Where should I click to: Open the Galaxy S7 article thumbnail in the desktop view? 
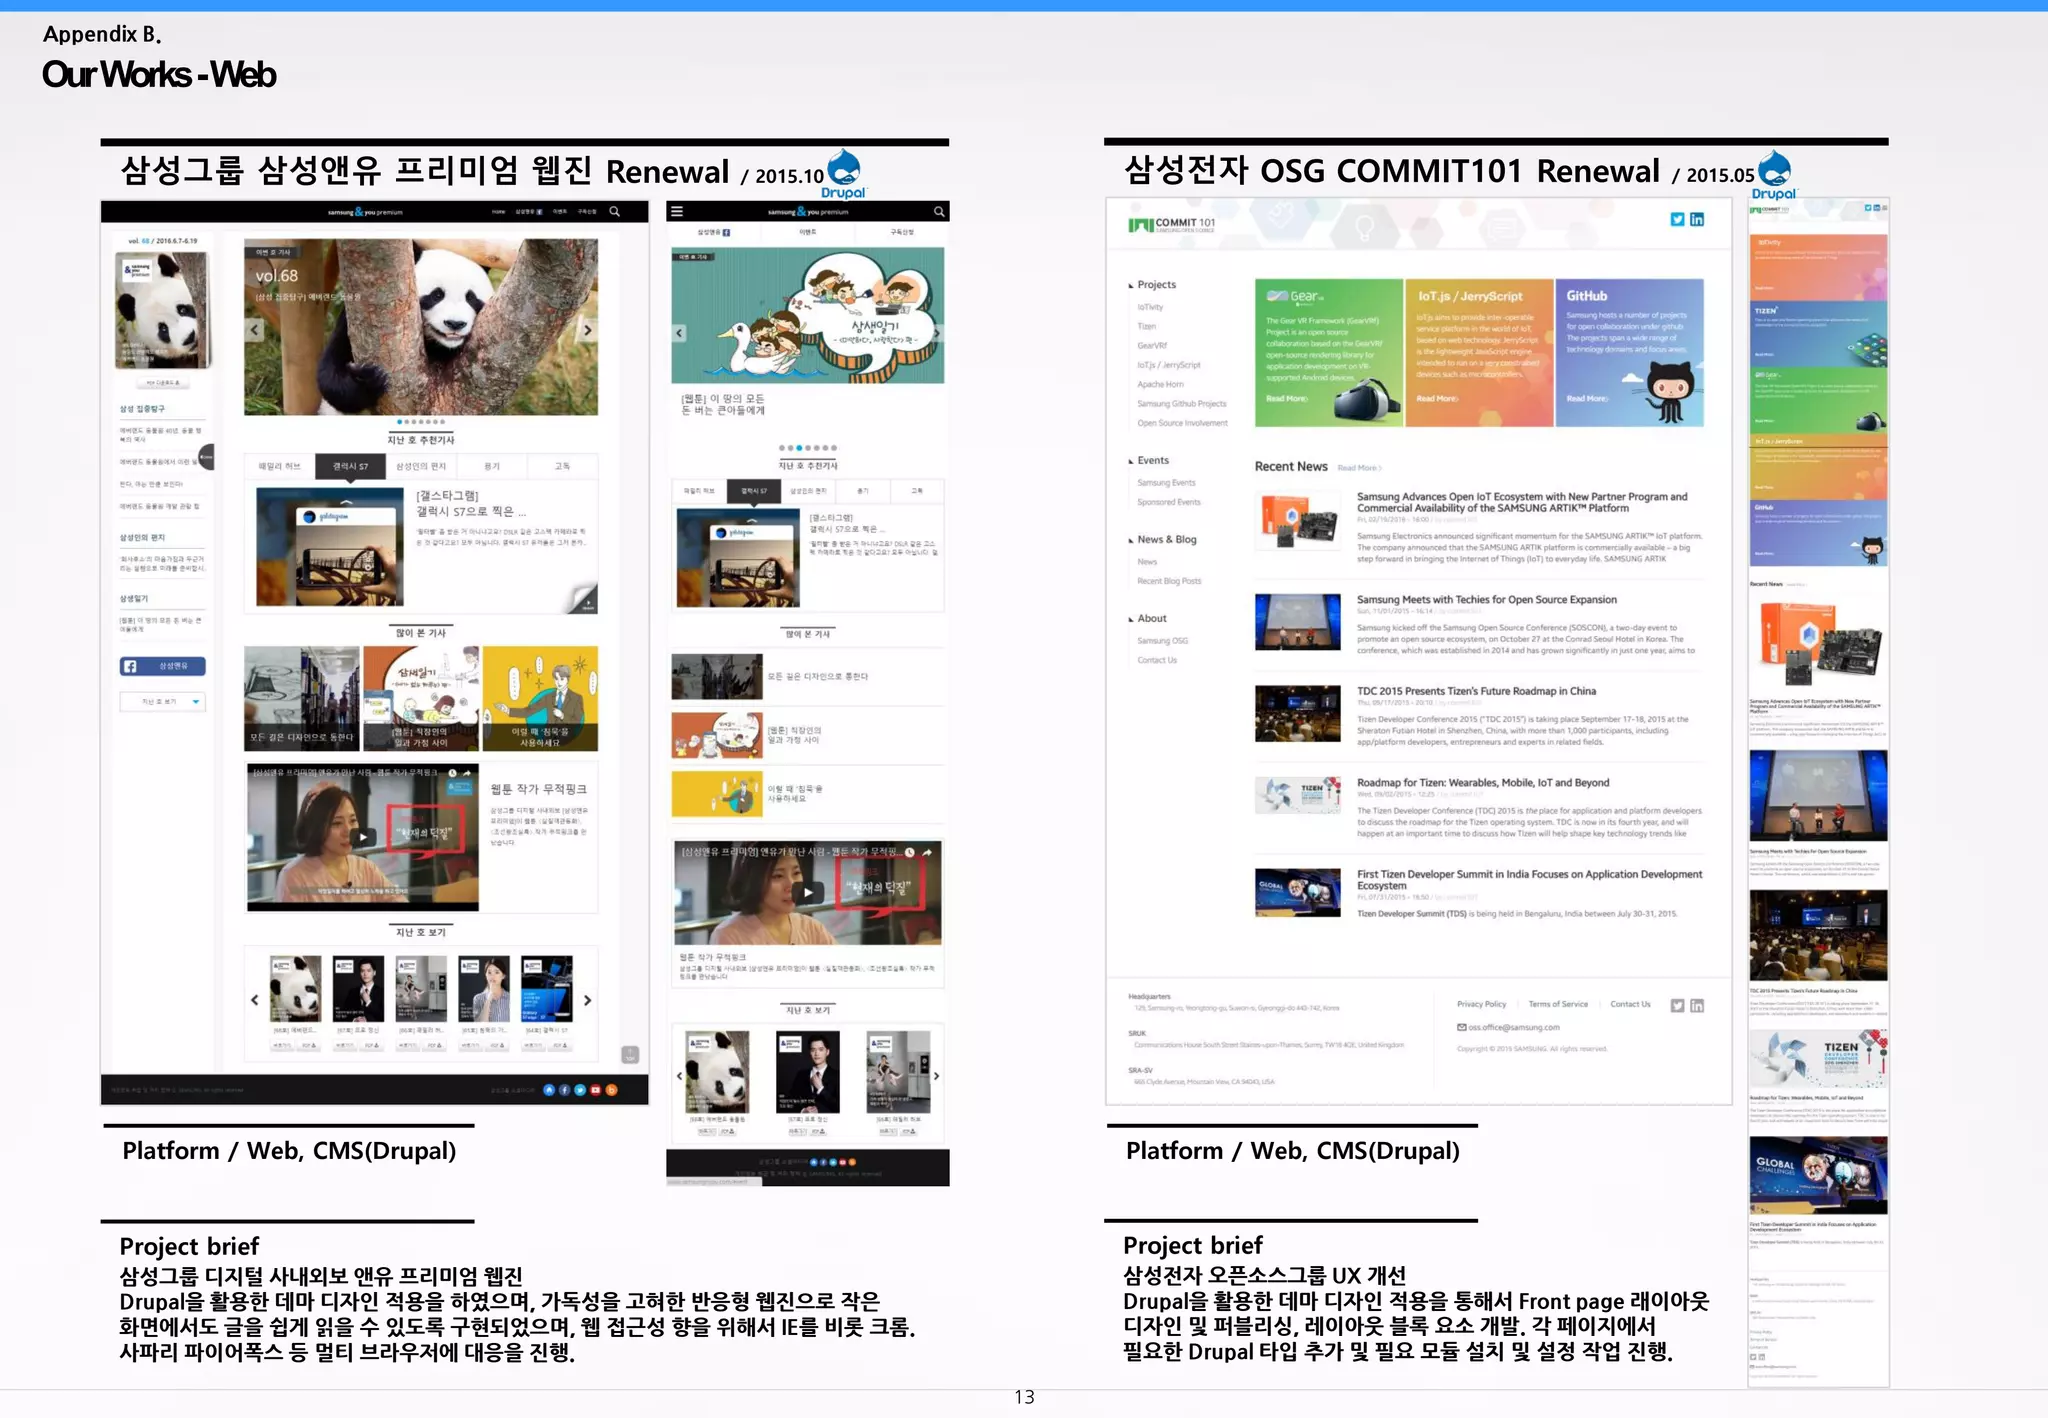pyautogui.click(x=329, y=547)
